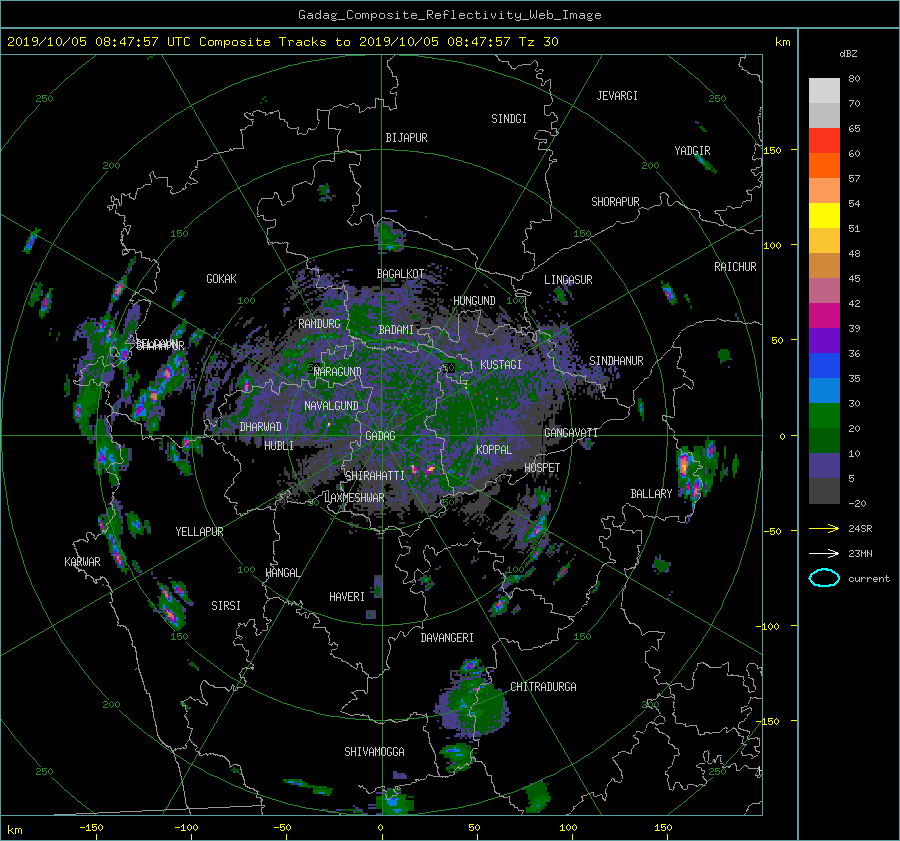Click the JEVARGI city label
The height and width of the screenshot is (841, 900).
(x=617, y=96)
